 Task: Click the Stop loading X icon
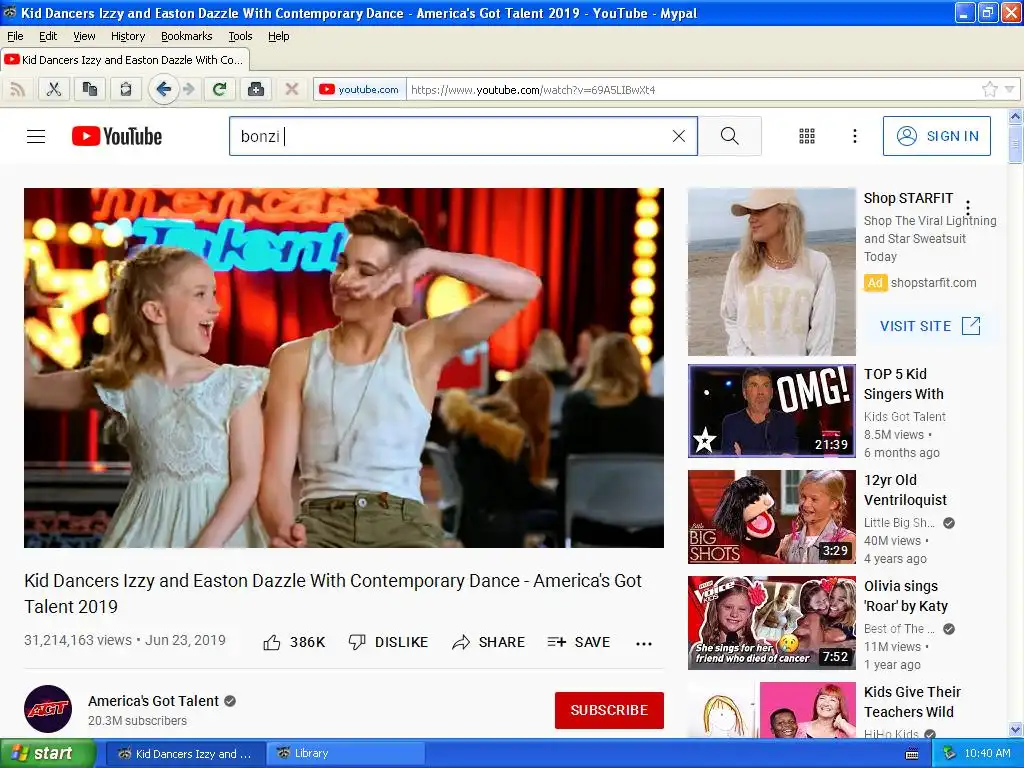click(292, 89)
